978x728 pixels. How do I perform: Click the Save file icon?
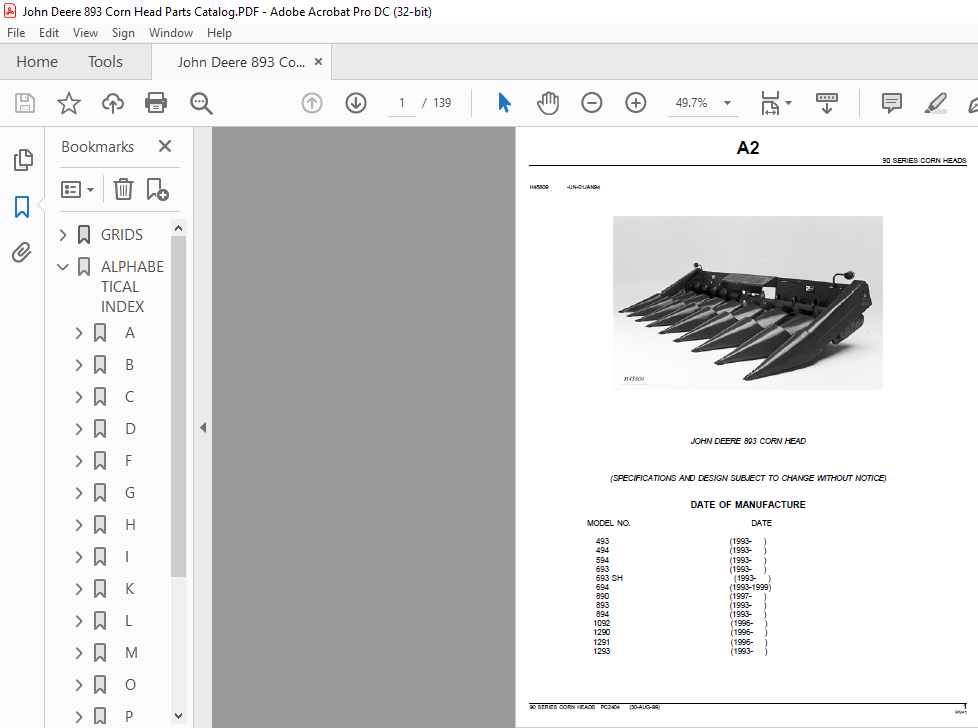pyautogui.click(x=25, y=103)
